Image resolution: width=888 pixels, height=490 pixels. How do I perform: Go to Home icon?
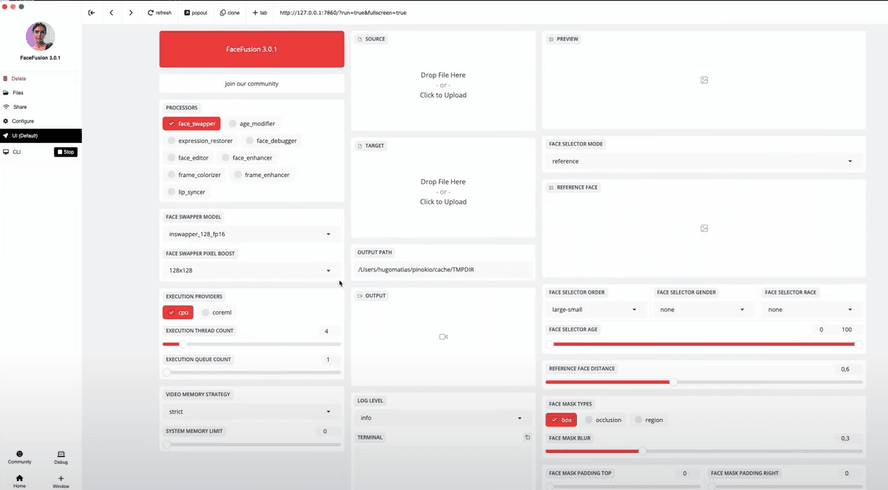(20, 481)
